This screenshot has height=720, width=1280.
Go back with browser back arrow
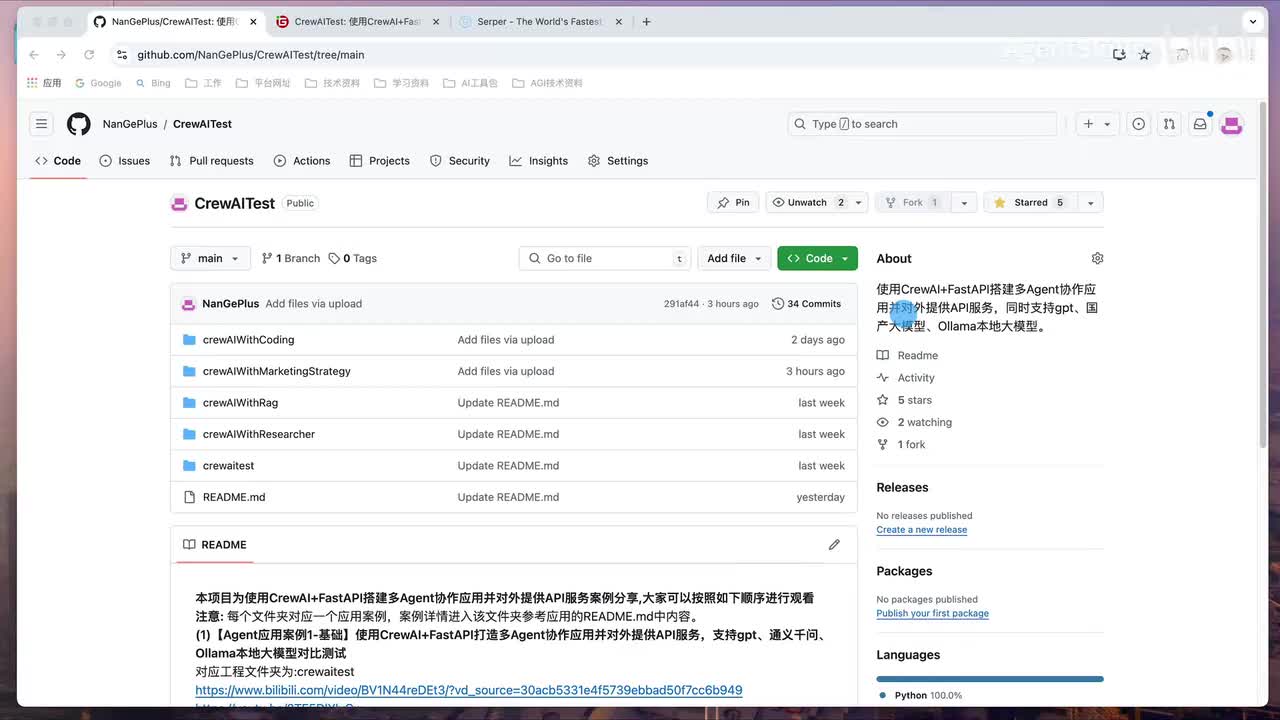coord(34,55)
